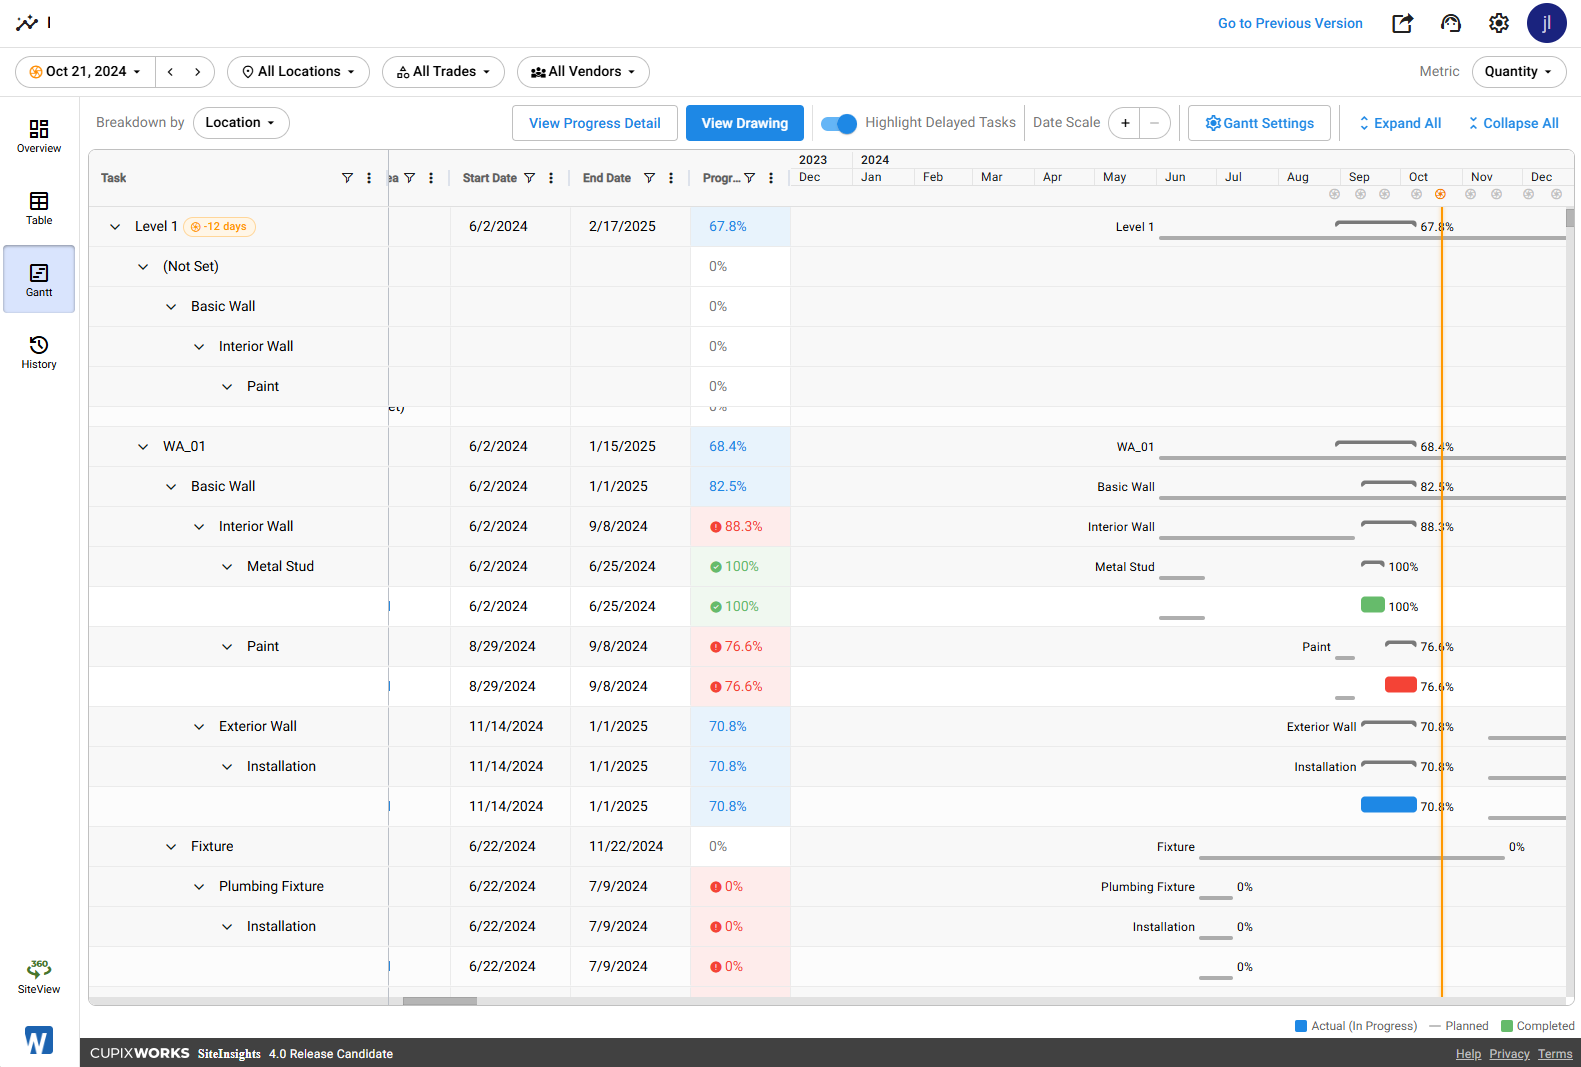Toggle Highlight Delayed Tasks switch
Screen dimensions: 1581x1067
pyautogui.click(x=838, y=124)
